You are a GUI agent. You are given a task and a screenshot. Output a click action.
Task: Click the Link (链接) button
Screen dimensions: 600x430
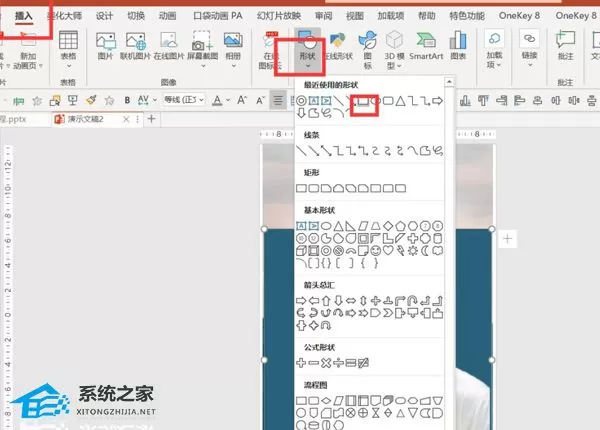(529, 49)
